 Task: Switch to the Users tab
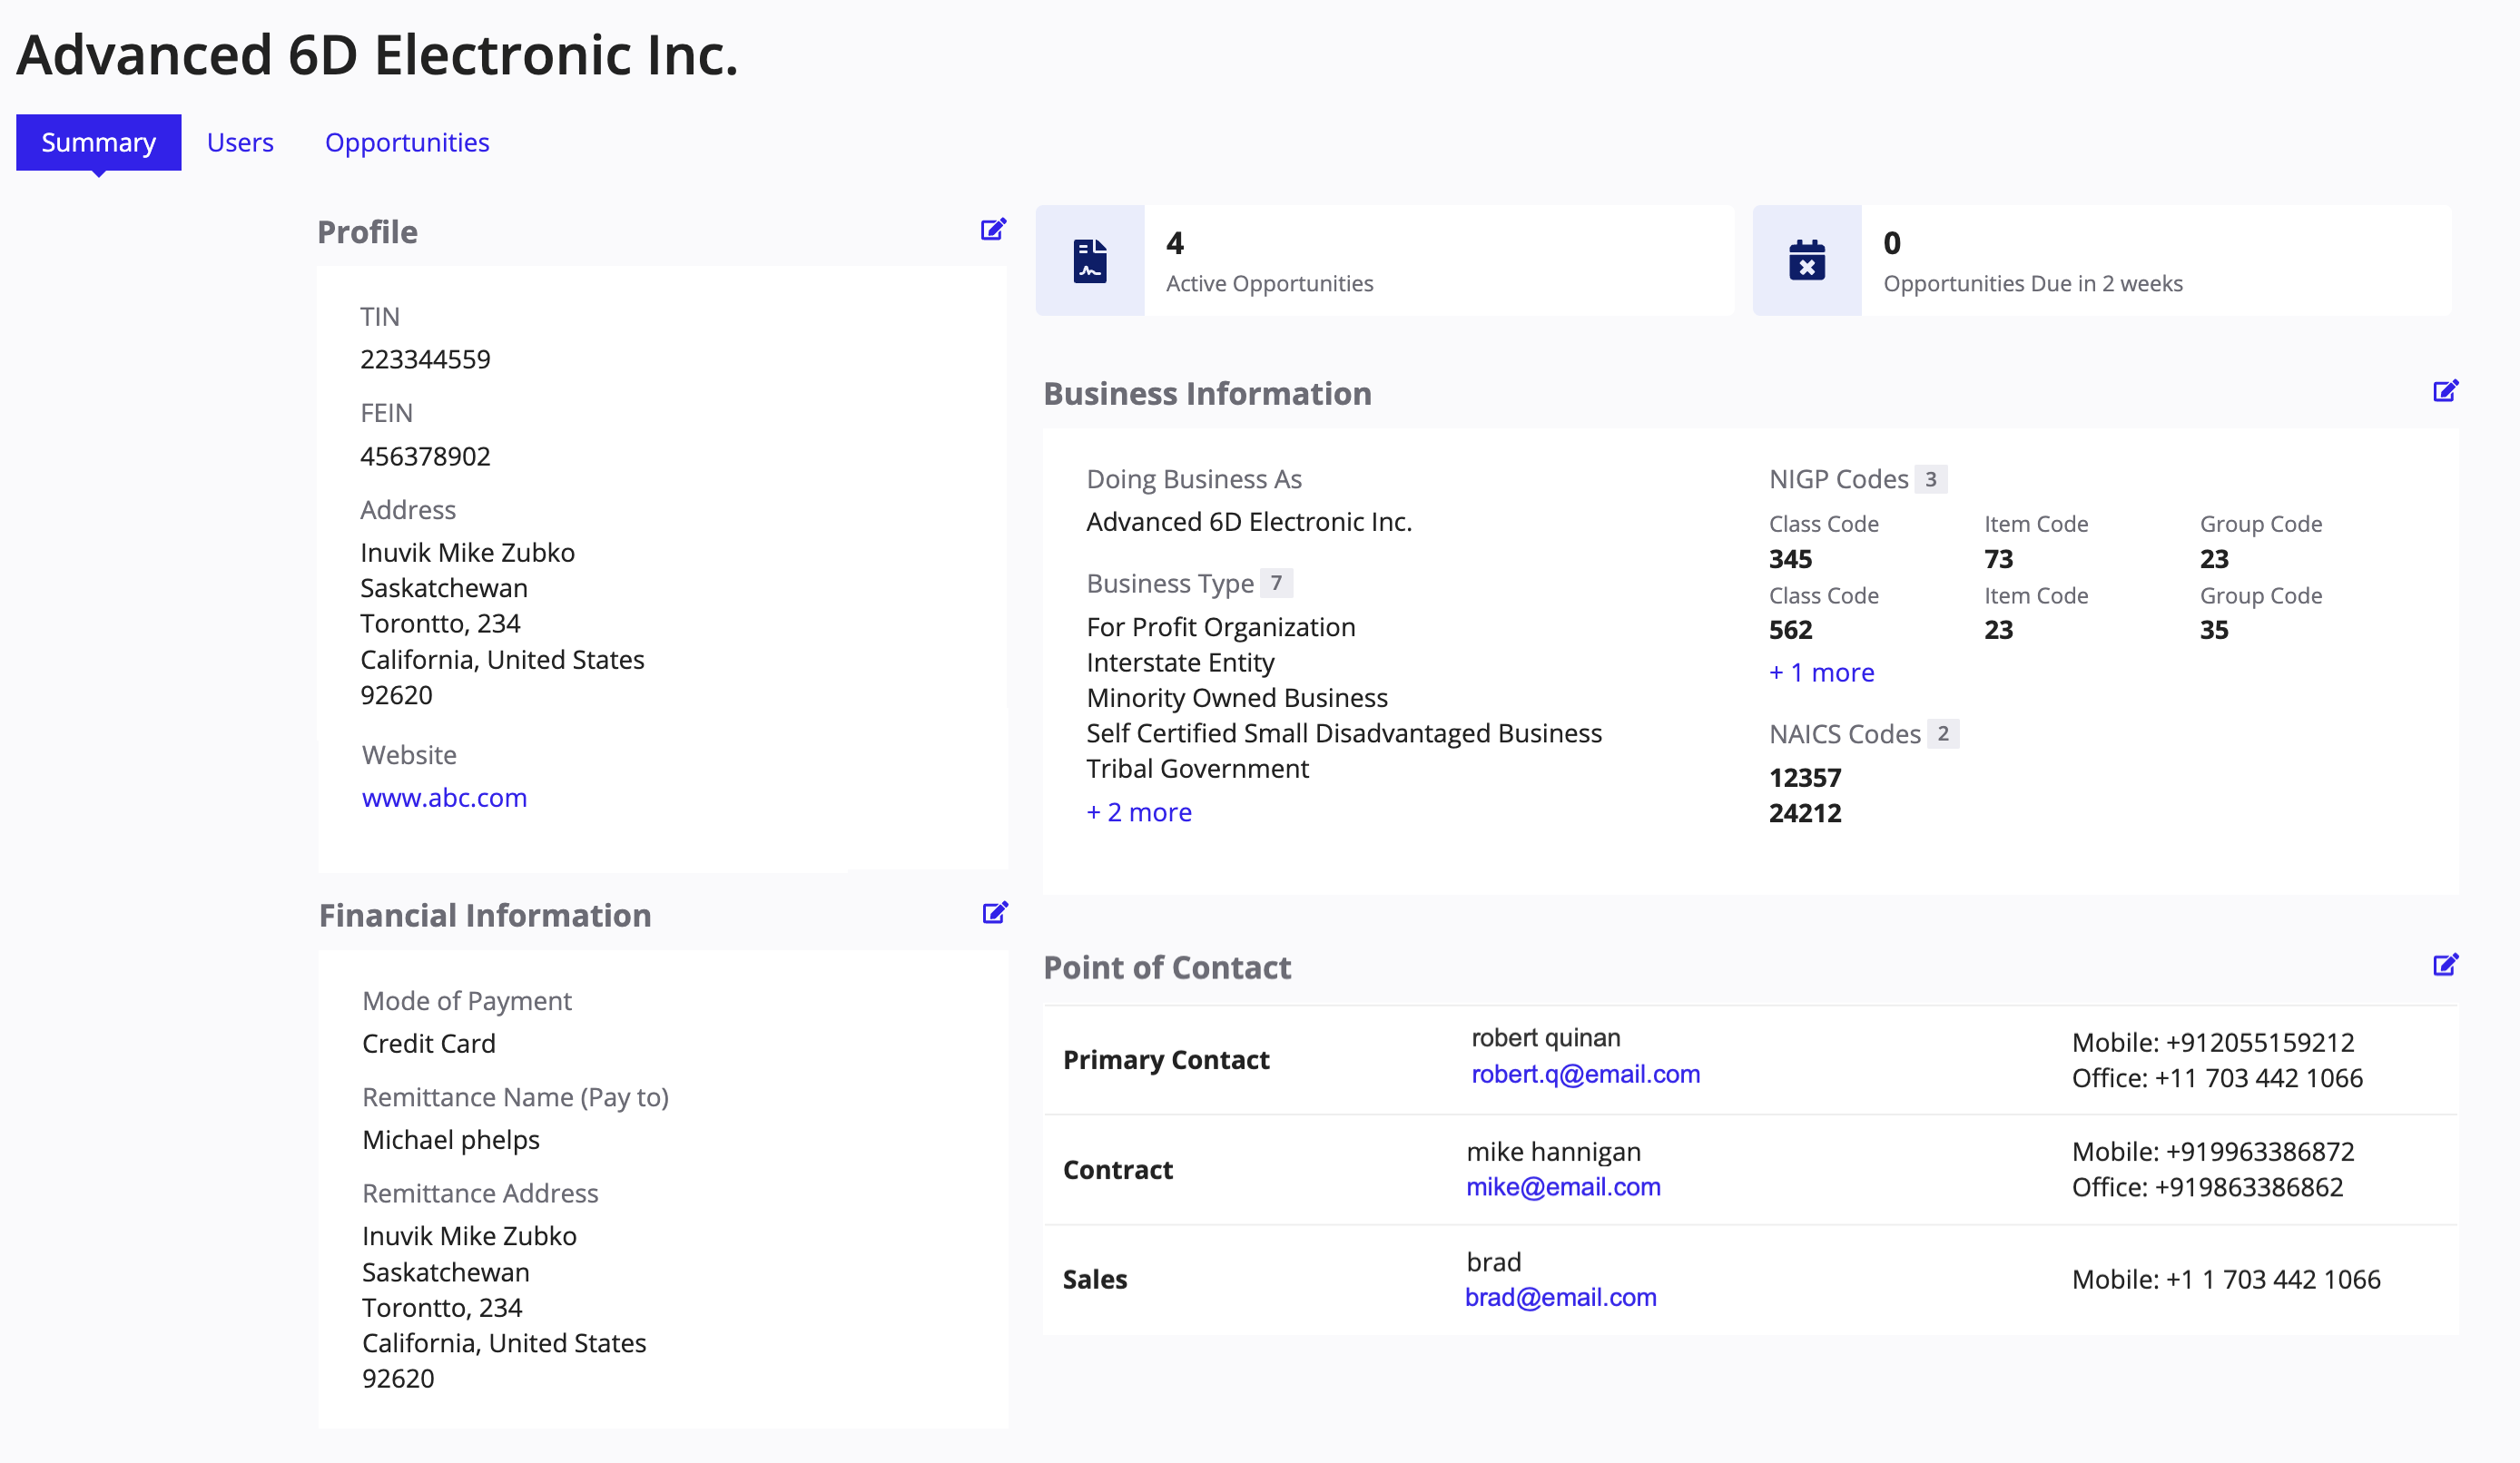click(240, 142)
